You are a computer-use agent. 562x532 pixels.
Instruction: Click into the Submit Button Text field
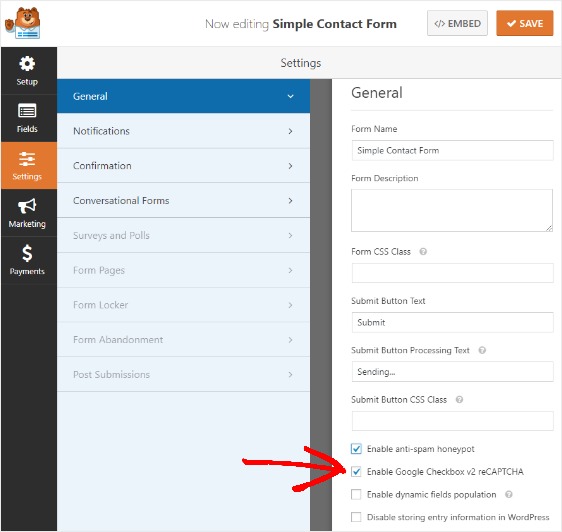tap(452, 322)
